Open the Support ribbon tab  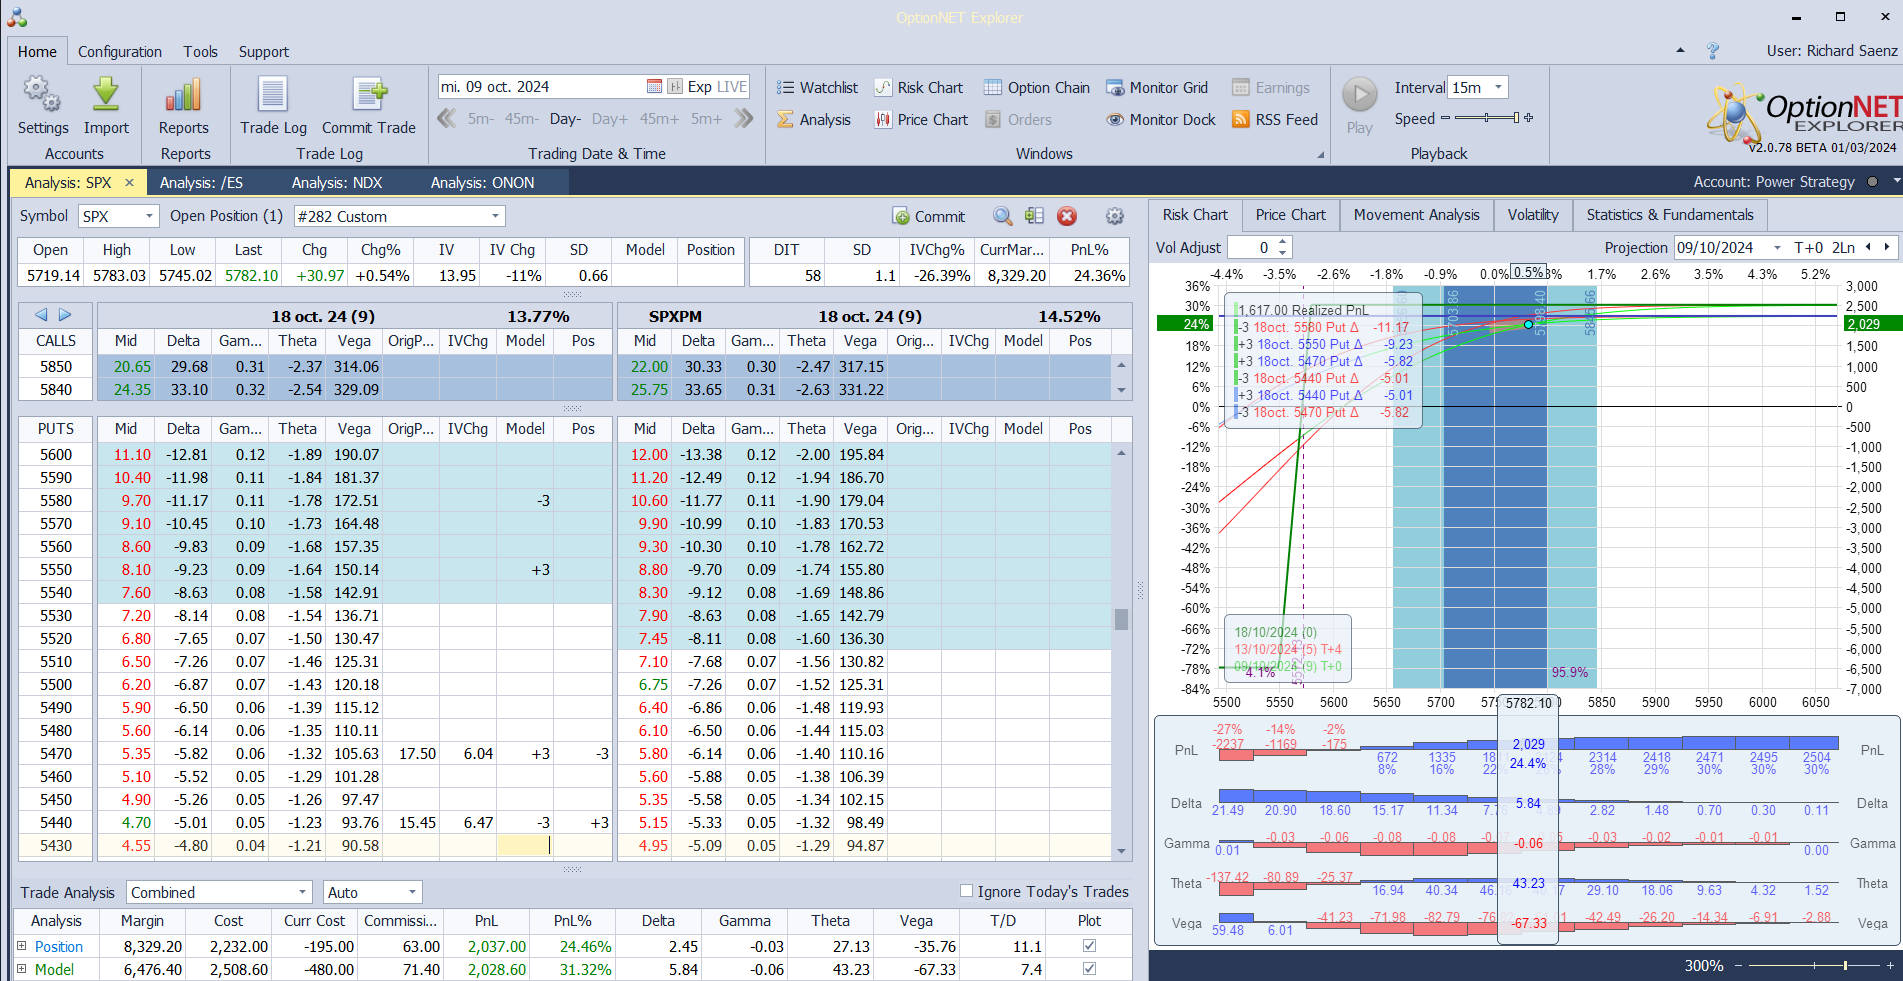[264, 51]
